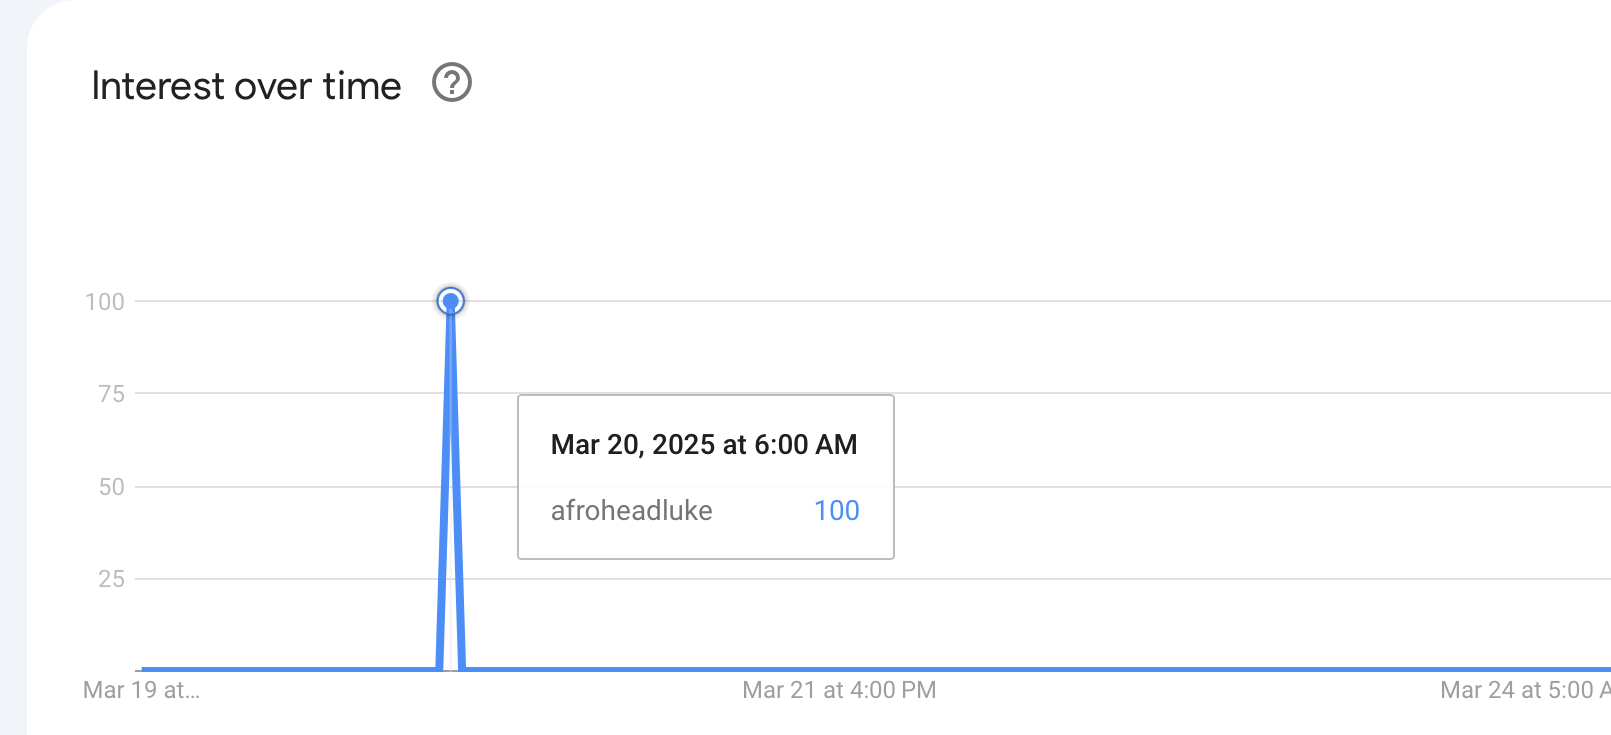Click the y-axis label 75
The height and width of the screenshot is (735, 1611).
[111, 394]
